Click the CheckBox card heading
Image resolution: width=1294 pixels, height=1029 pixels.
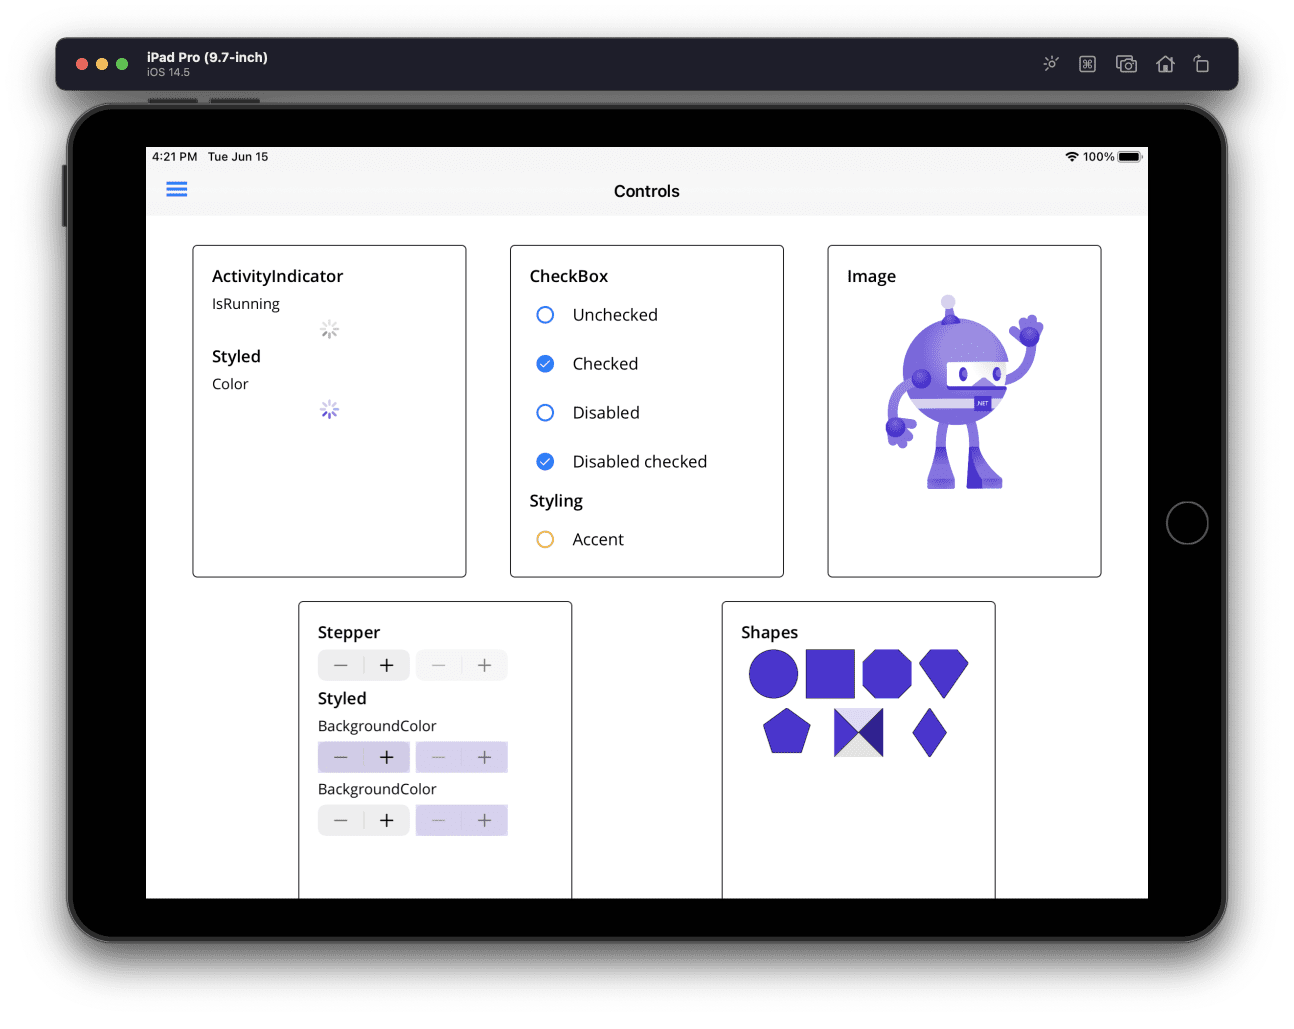coord(569,276)
